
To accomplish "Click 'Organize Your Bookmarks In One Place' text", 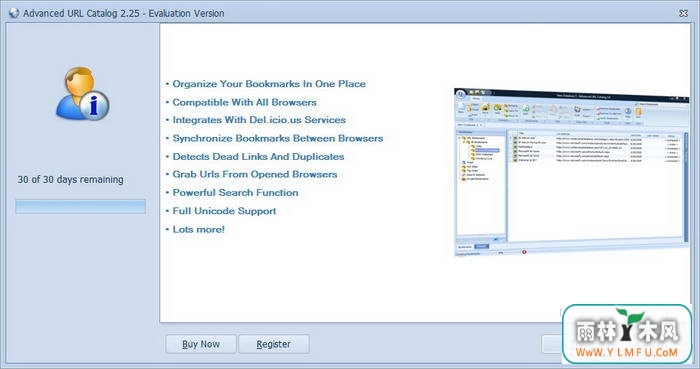I will point(269,84).
